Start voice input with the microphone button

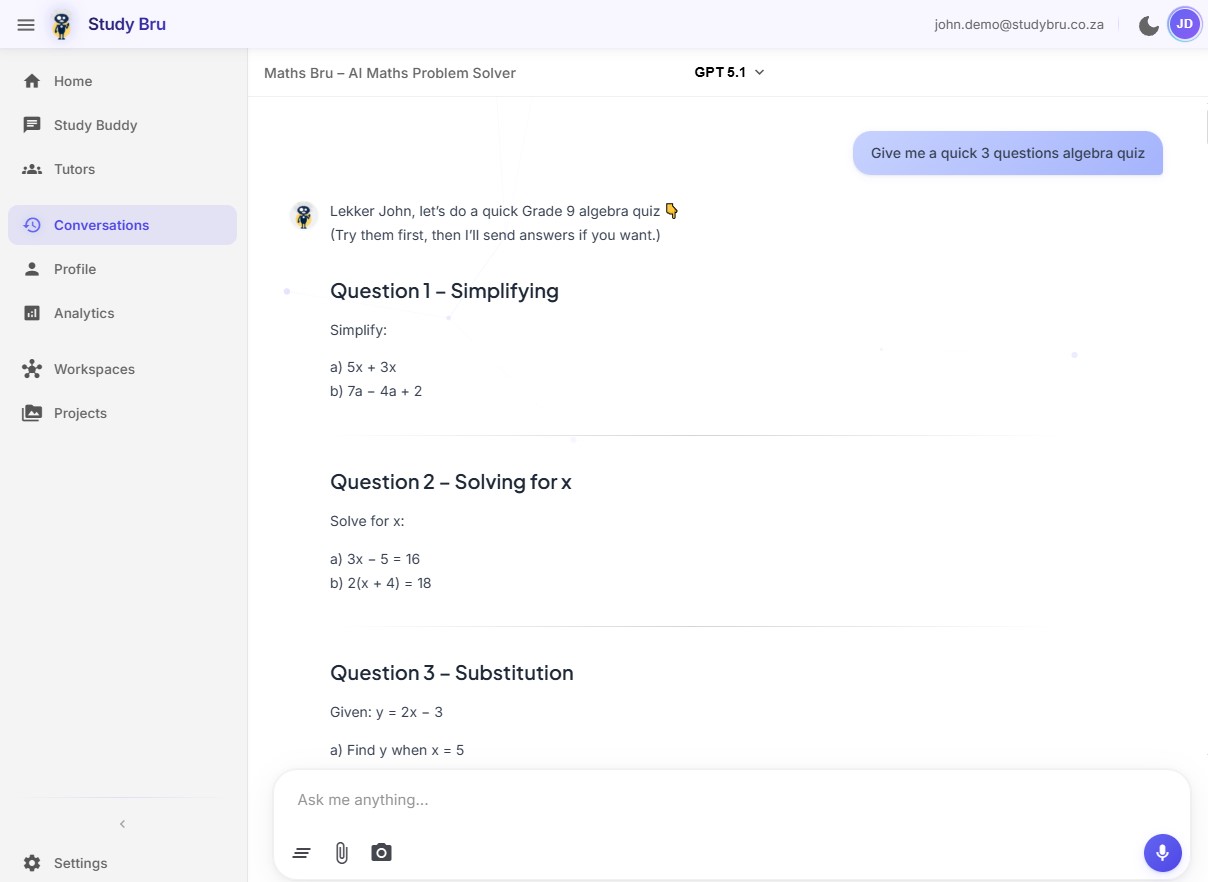tap(1162, 852)
